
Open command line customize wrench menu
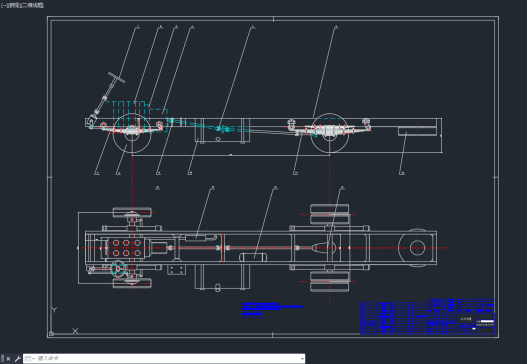coord(17,359)
